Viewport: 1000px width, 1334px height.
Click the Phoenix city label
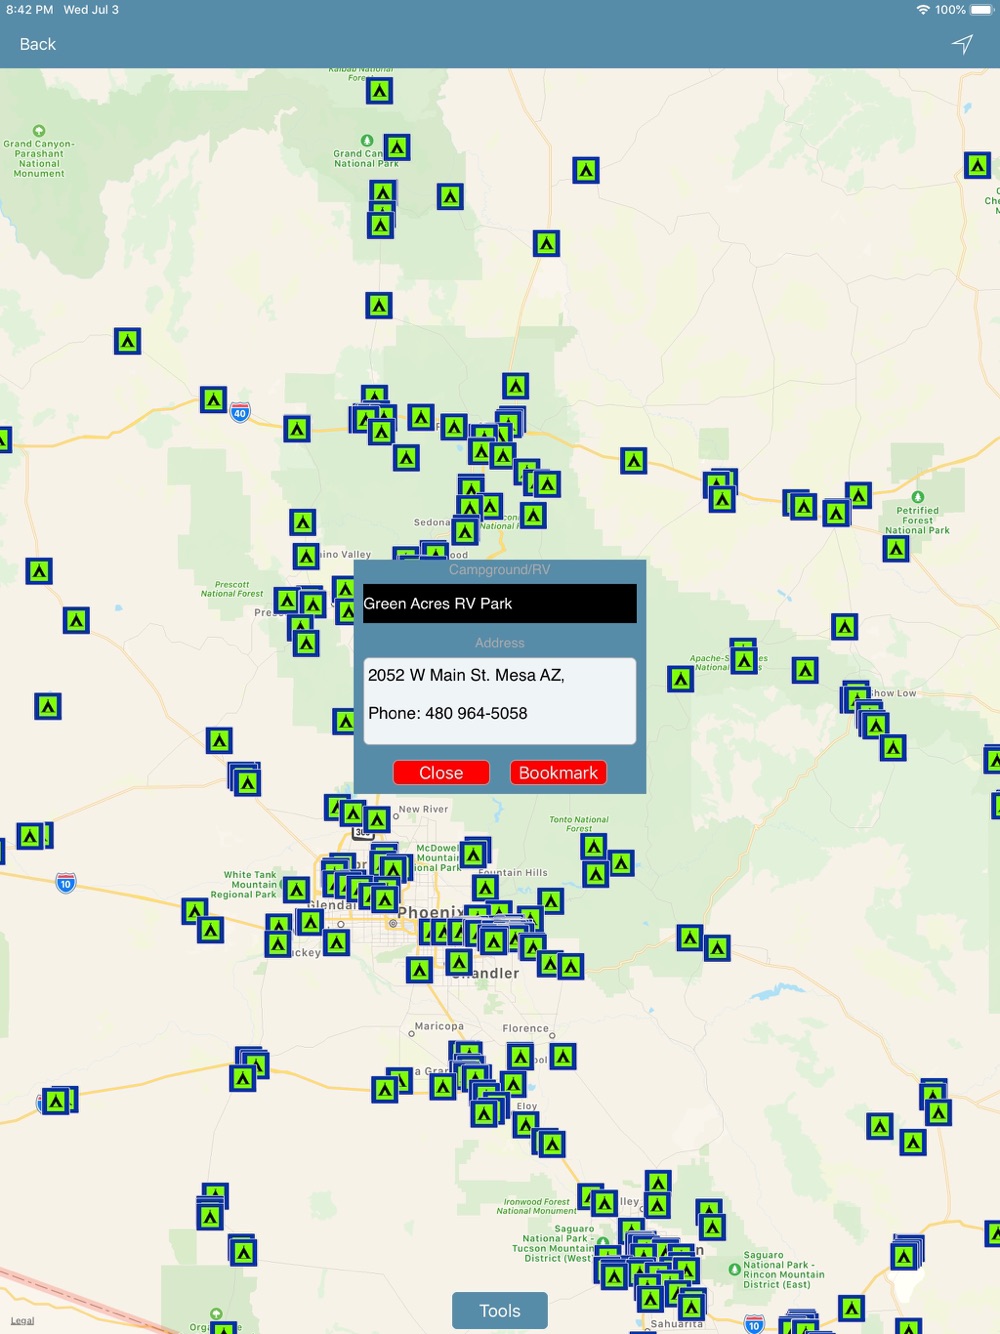pos(431,912)
